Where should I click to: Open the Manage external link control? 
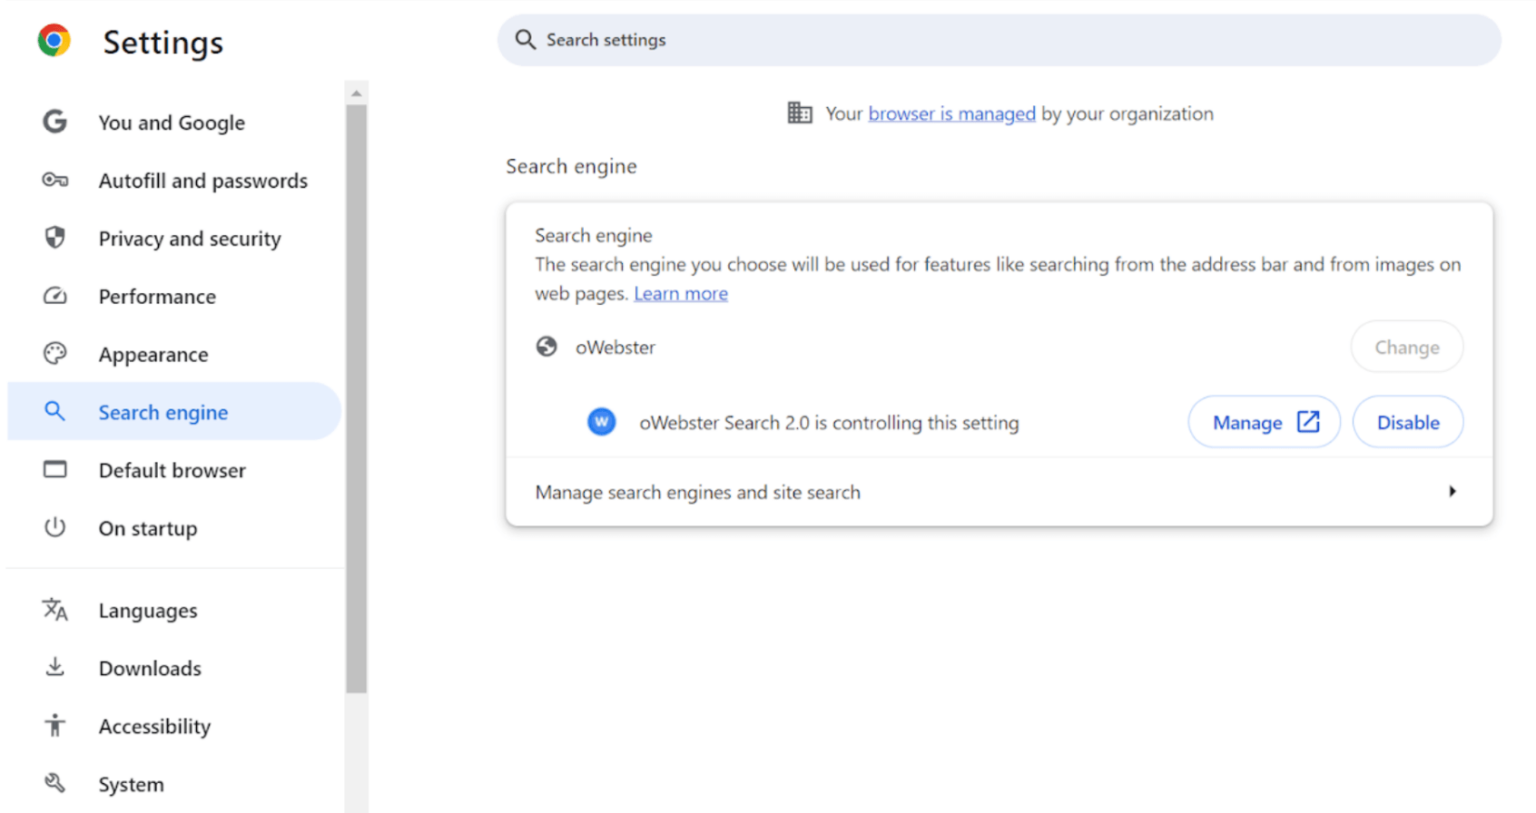click(1263, 422)
